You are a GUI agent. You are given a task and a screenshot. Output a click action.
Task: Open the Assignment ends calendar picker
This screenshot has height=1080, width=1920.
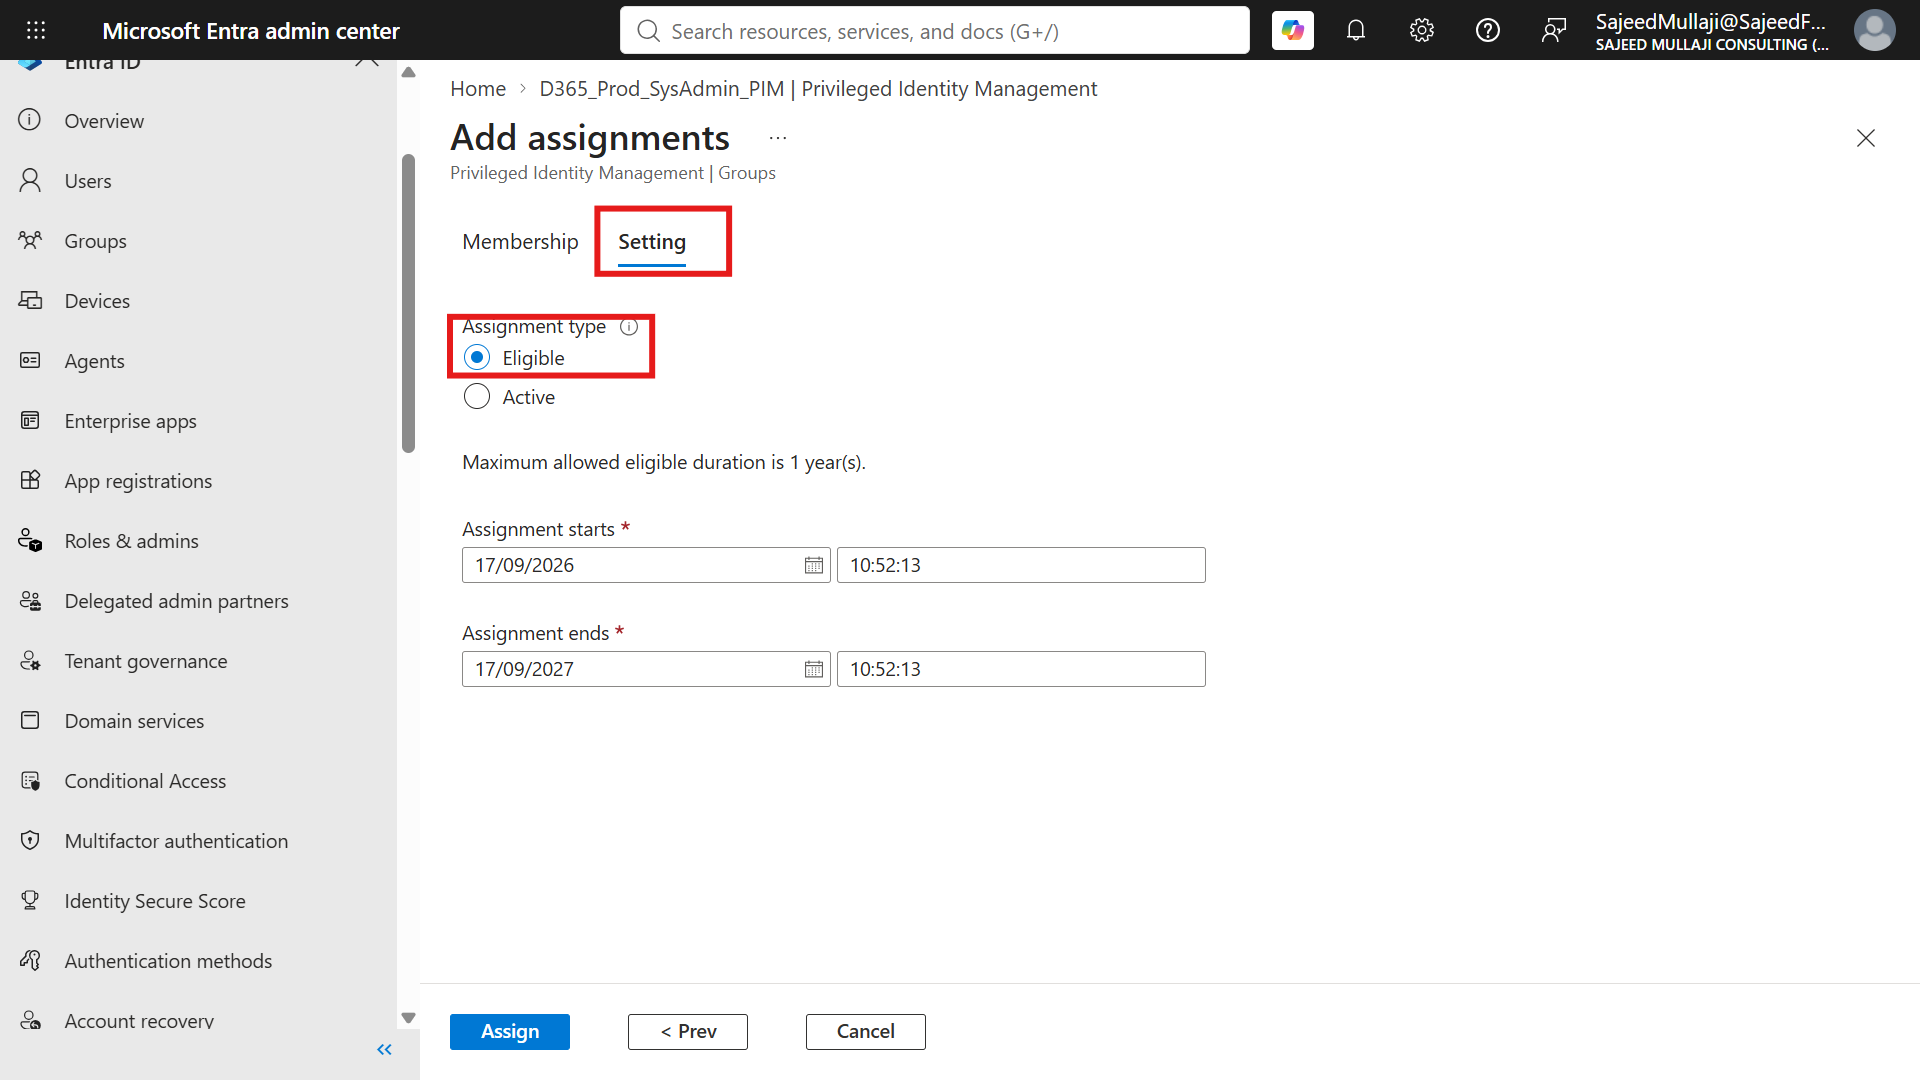tap(814, 669)
